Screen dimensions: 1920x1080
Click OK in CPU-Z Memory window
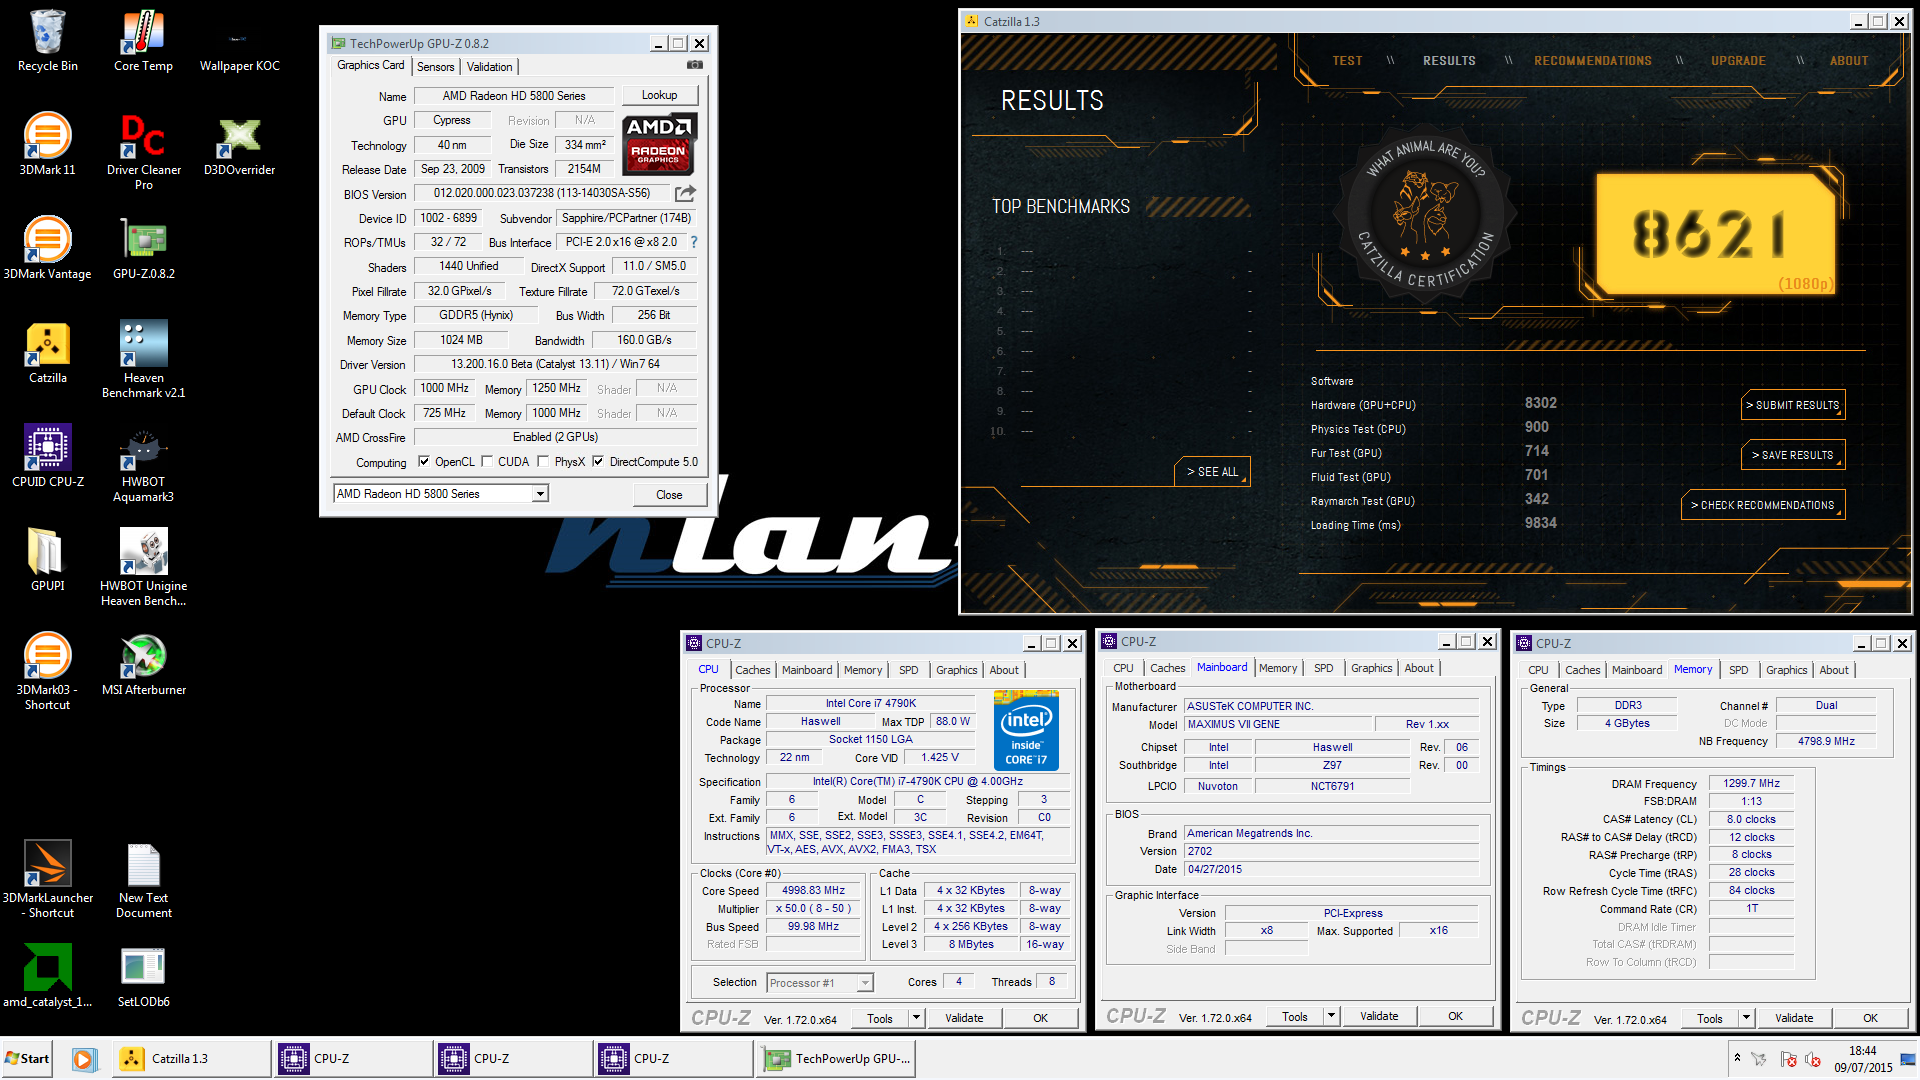pyautogui.click(x=1870, y=1018)
